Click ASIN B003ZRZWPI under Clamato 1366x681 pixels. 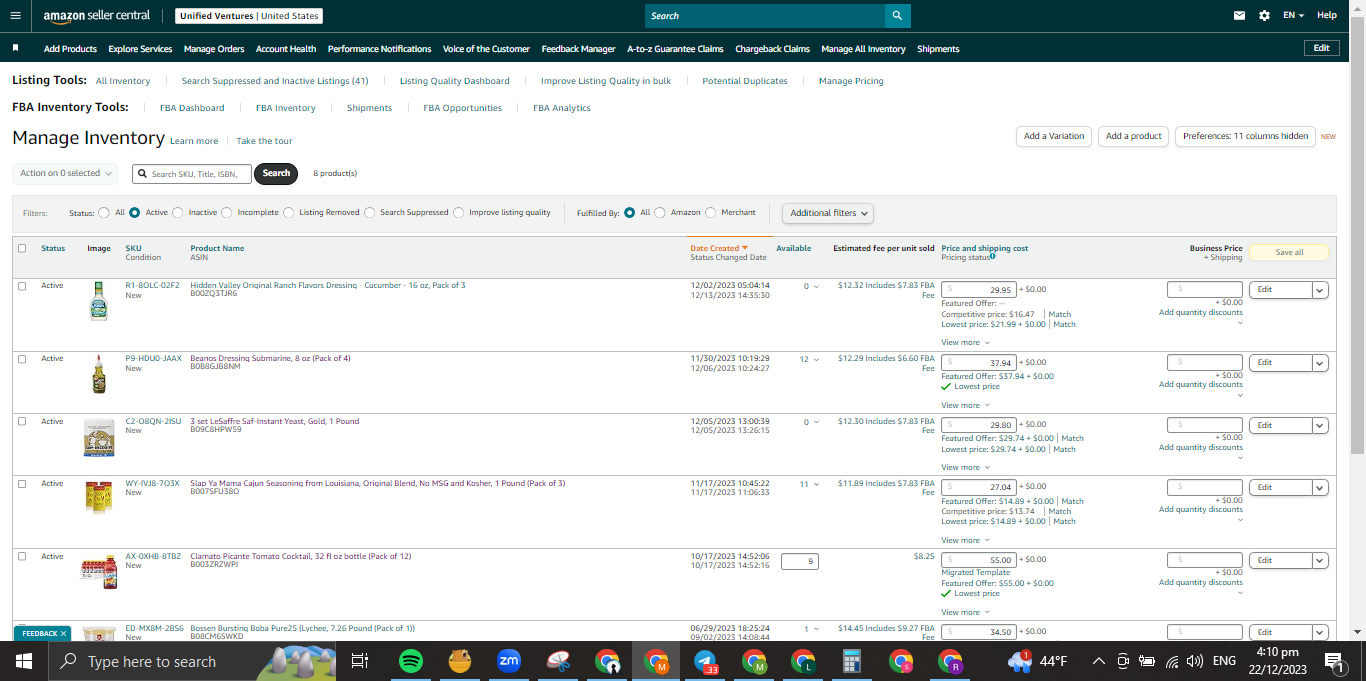pyautogui.click(x=214, y=565)
